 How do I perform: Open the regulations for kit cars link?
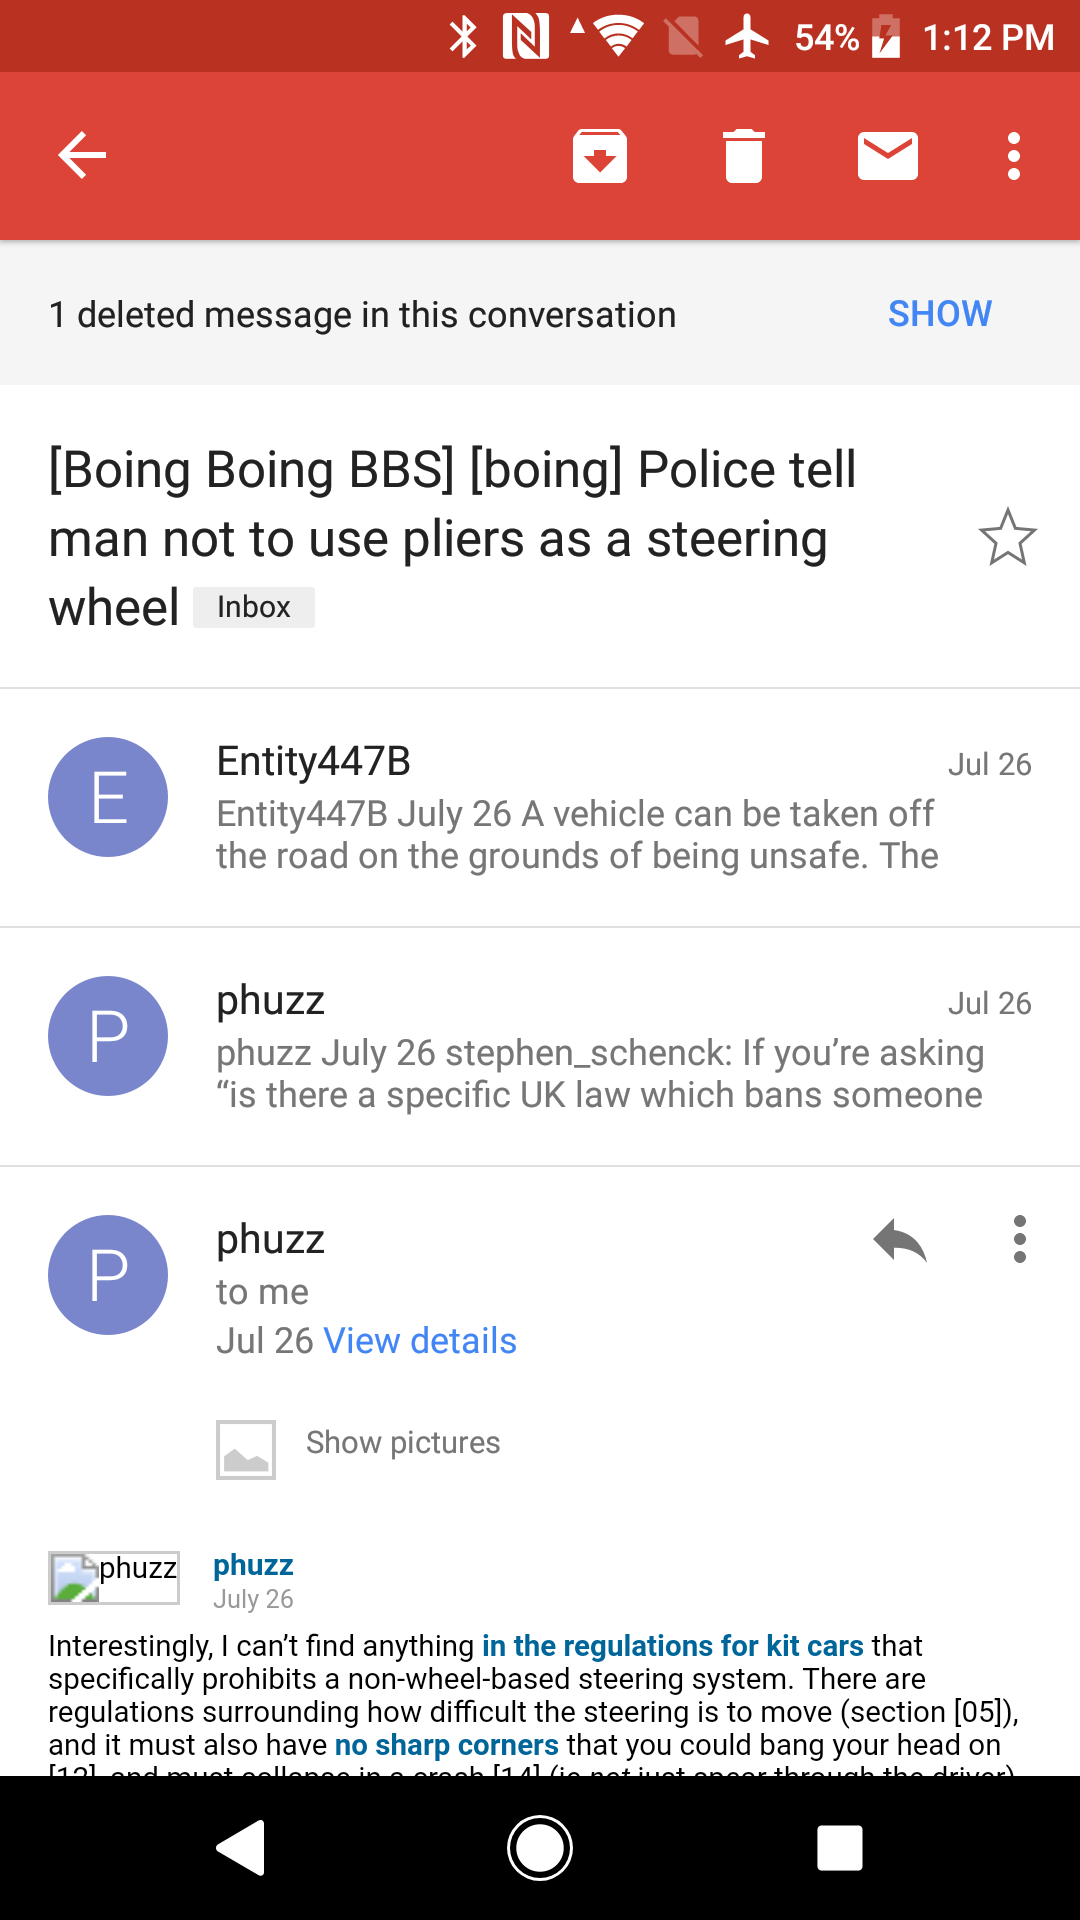672,1646
